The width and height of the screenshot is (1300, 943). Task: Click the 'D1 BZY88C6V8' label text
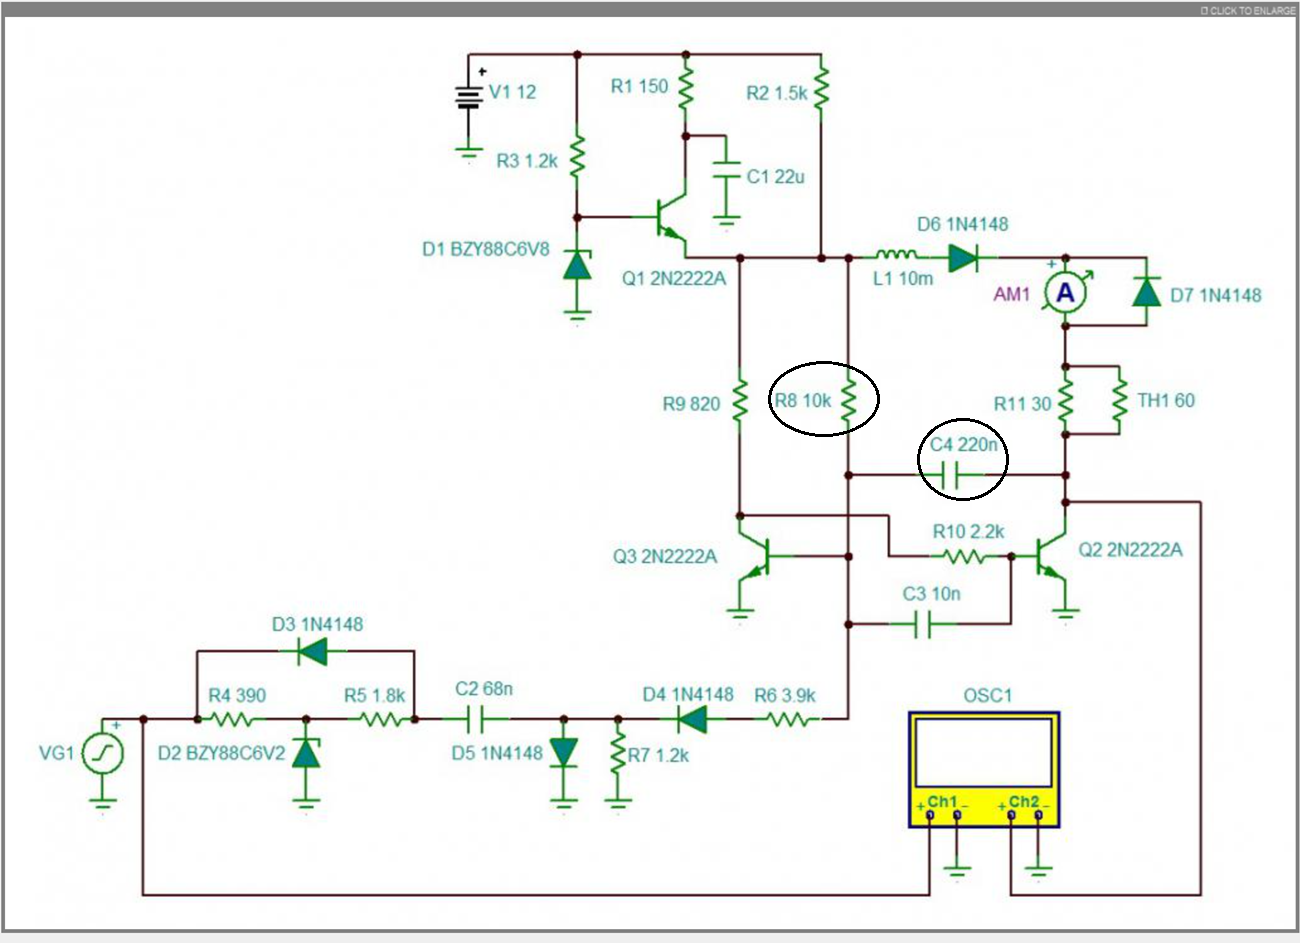(x=486, y=249)
